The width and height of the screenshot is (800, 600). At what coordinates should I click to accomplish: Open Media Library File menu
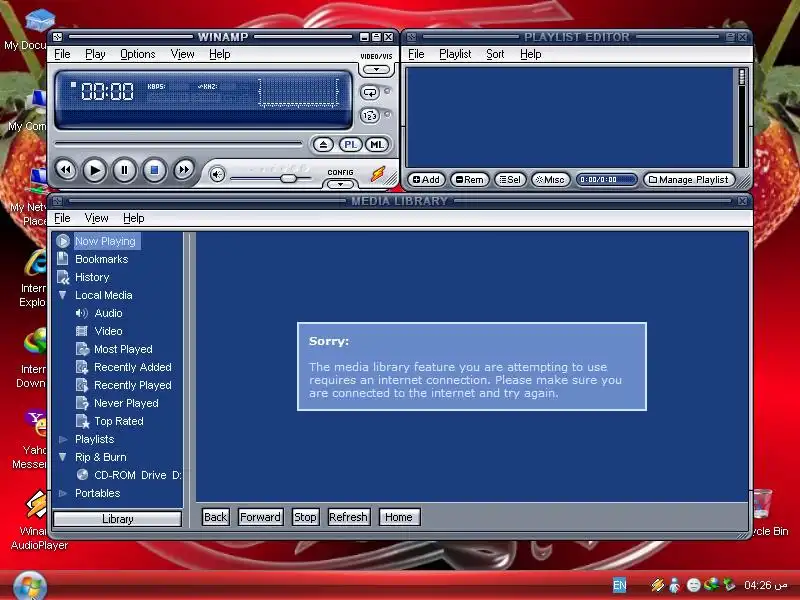pyautogui.click(x=62, y=218)
